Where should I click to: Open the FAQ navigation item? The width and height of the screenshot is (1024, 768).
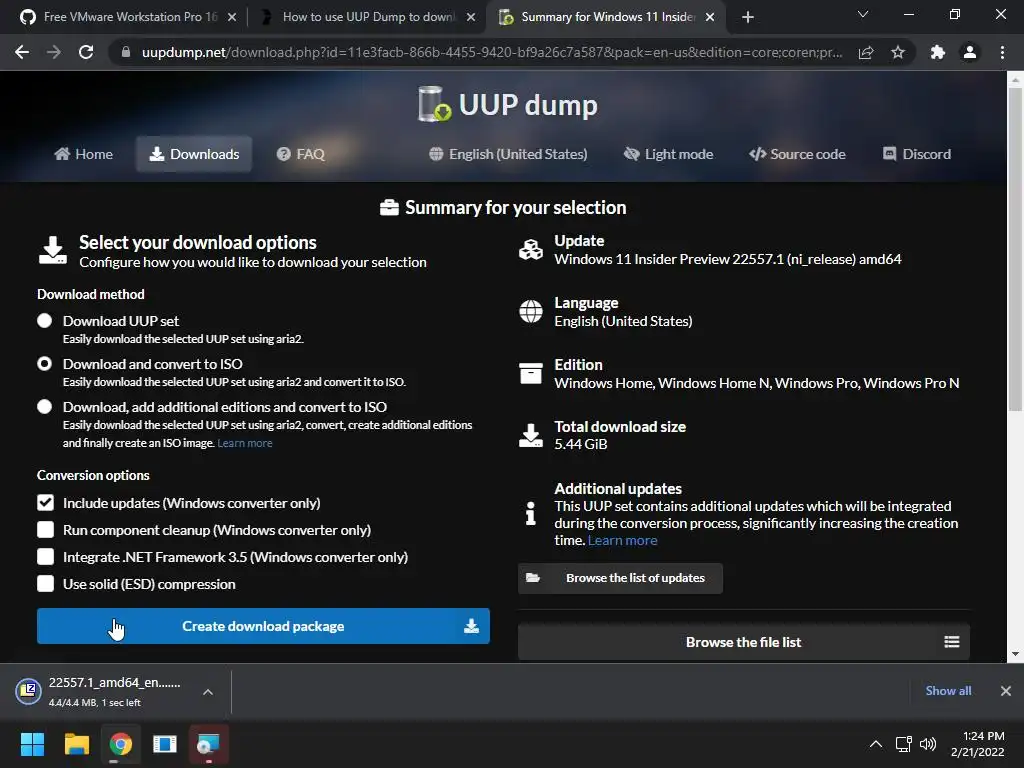300,154
